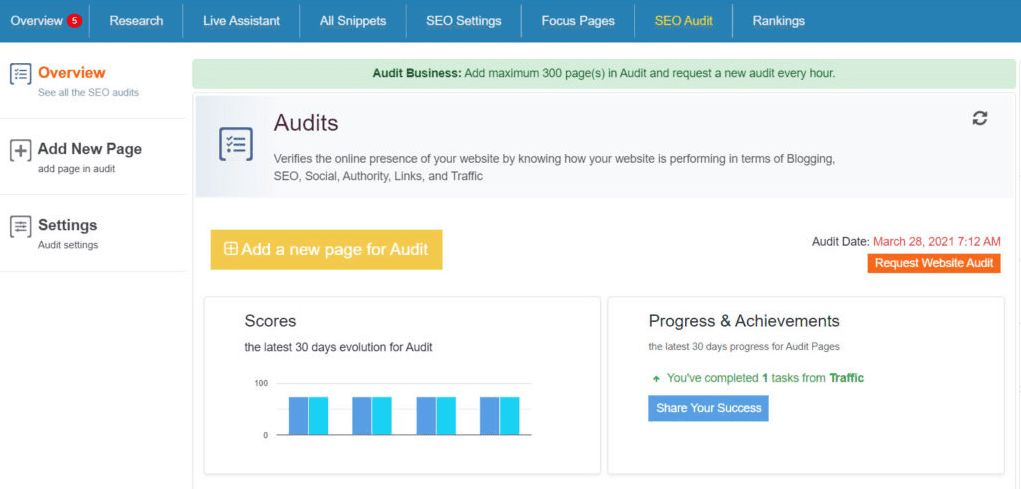Click the green arrow icon beside completed tasks
1021x489 pixels.
click(x=656, y=379)
